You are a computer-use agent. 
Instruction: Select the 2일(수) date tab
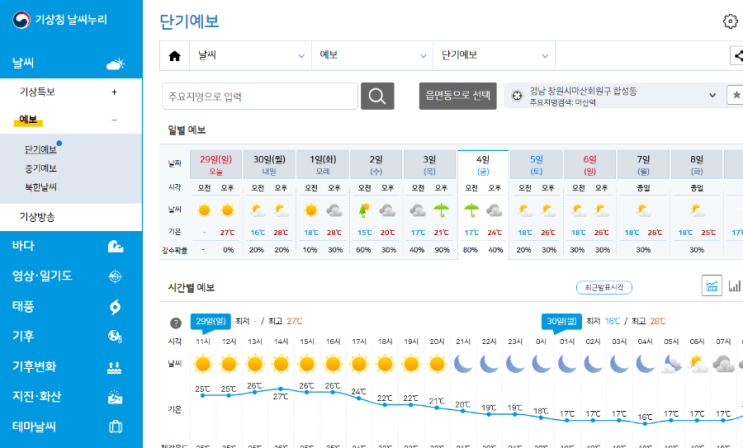pos(376,165)
